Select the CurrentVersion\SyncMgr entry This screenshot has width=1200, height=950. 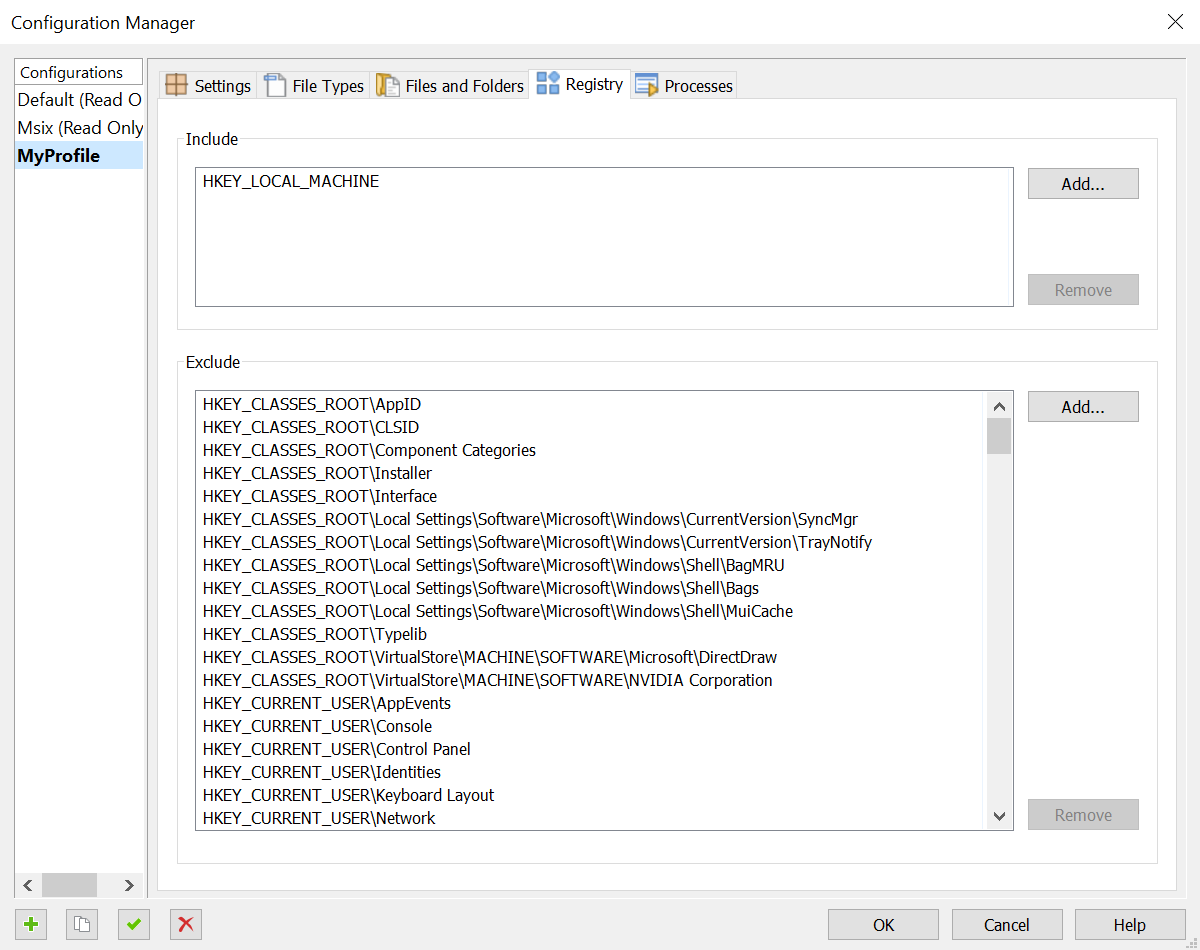[x=530, y=520]
